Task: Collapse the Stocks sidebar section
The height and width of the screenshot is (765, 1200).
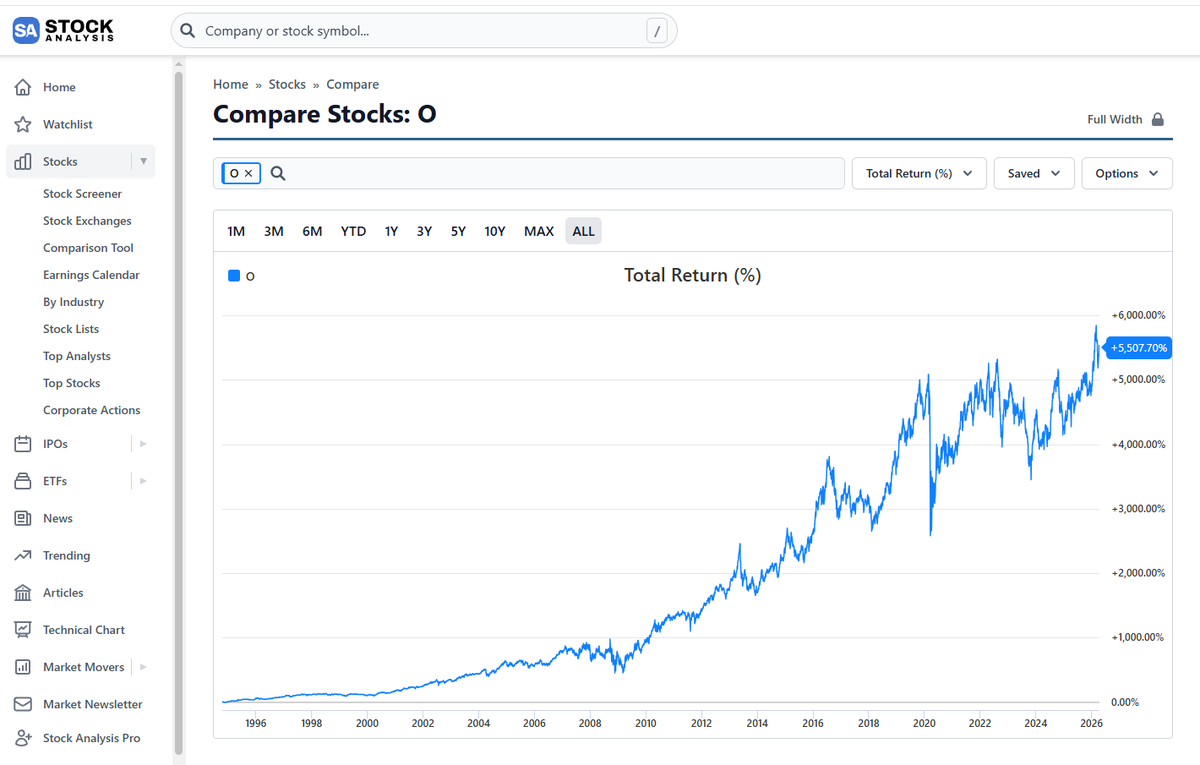Action: click(143, 161)
